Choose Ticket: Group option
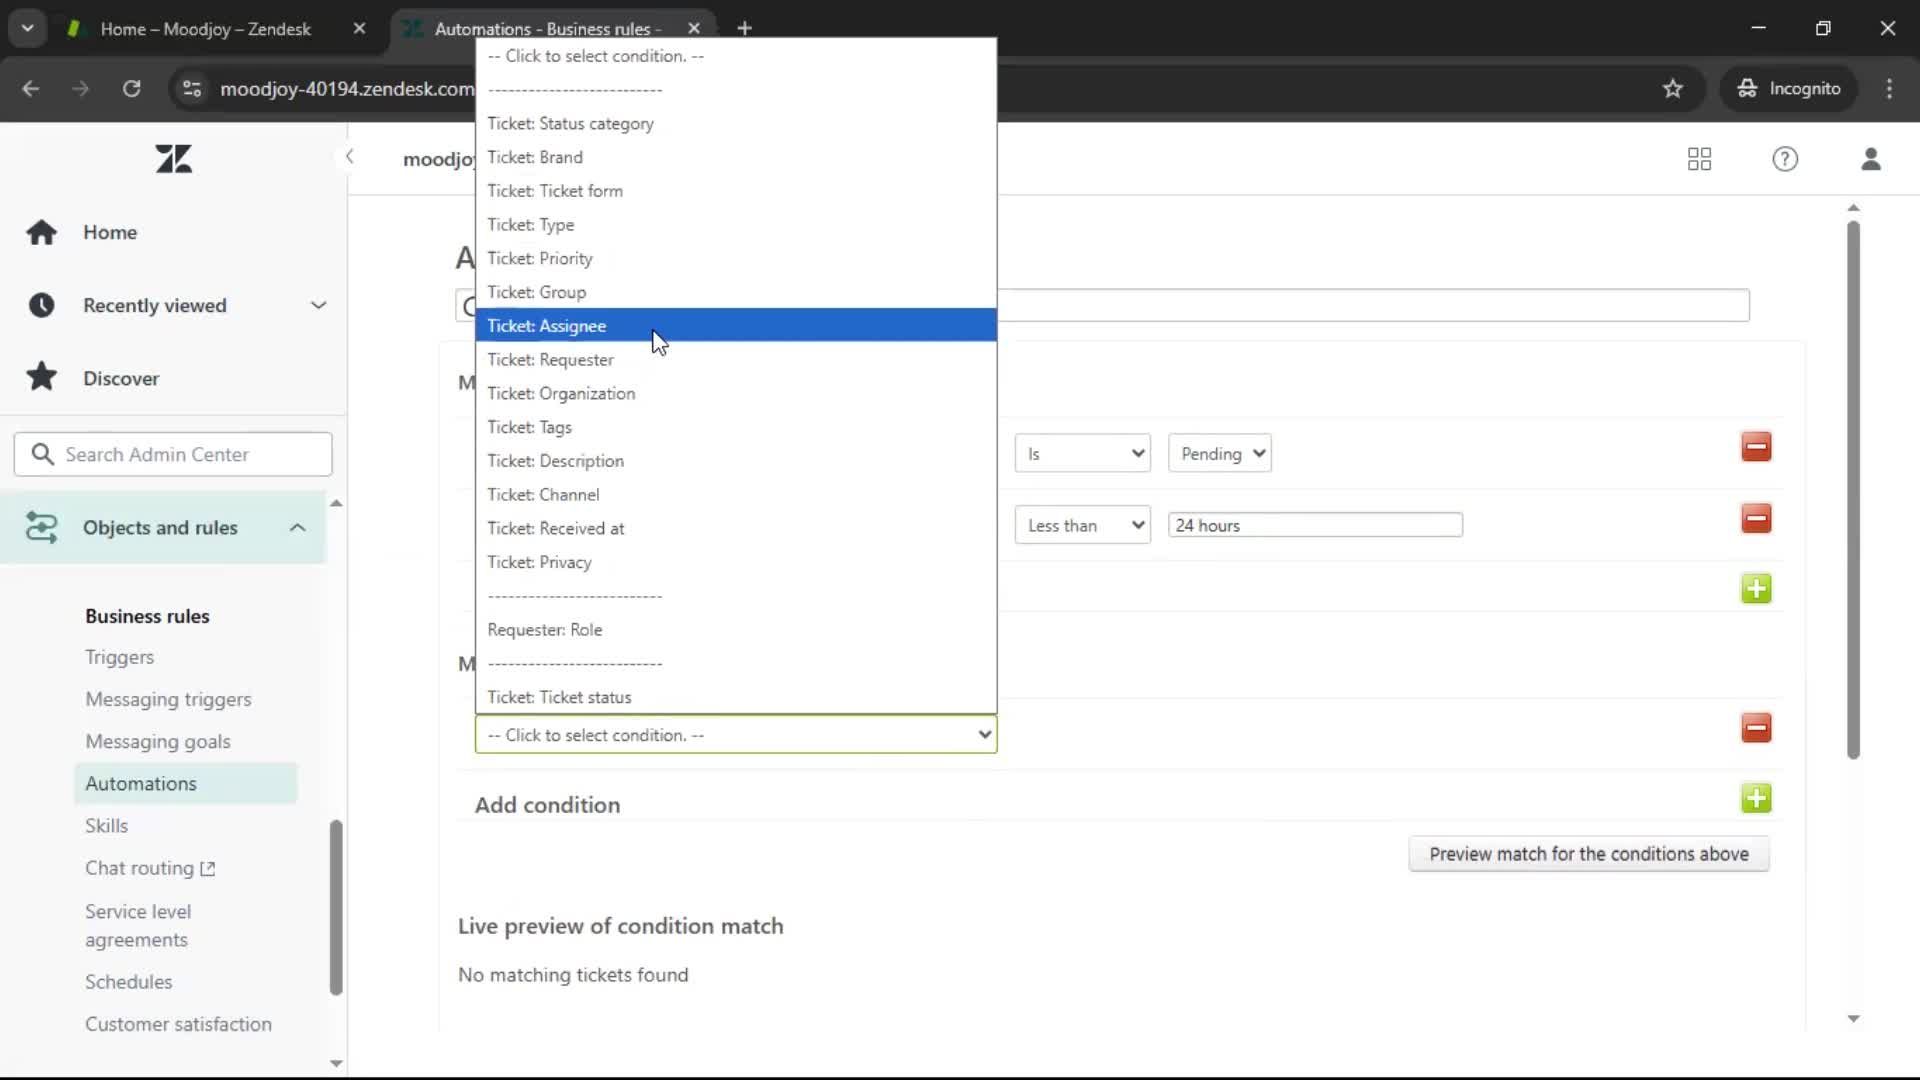 736,292
